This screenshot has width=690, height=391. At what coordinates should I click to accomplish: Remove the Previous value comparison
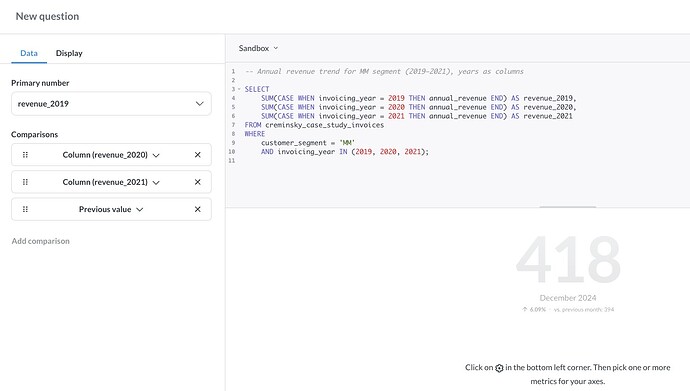click(x=198, y=209)
